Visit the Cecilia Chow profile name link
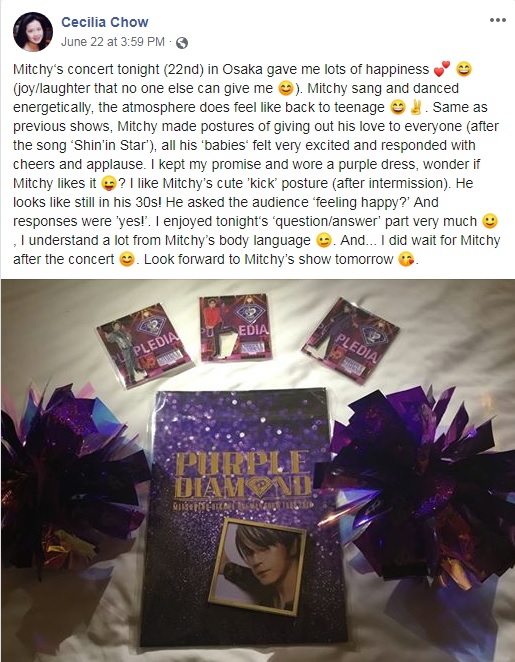This screenshot has height=662, width=515. point(105,22)
